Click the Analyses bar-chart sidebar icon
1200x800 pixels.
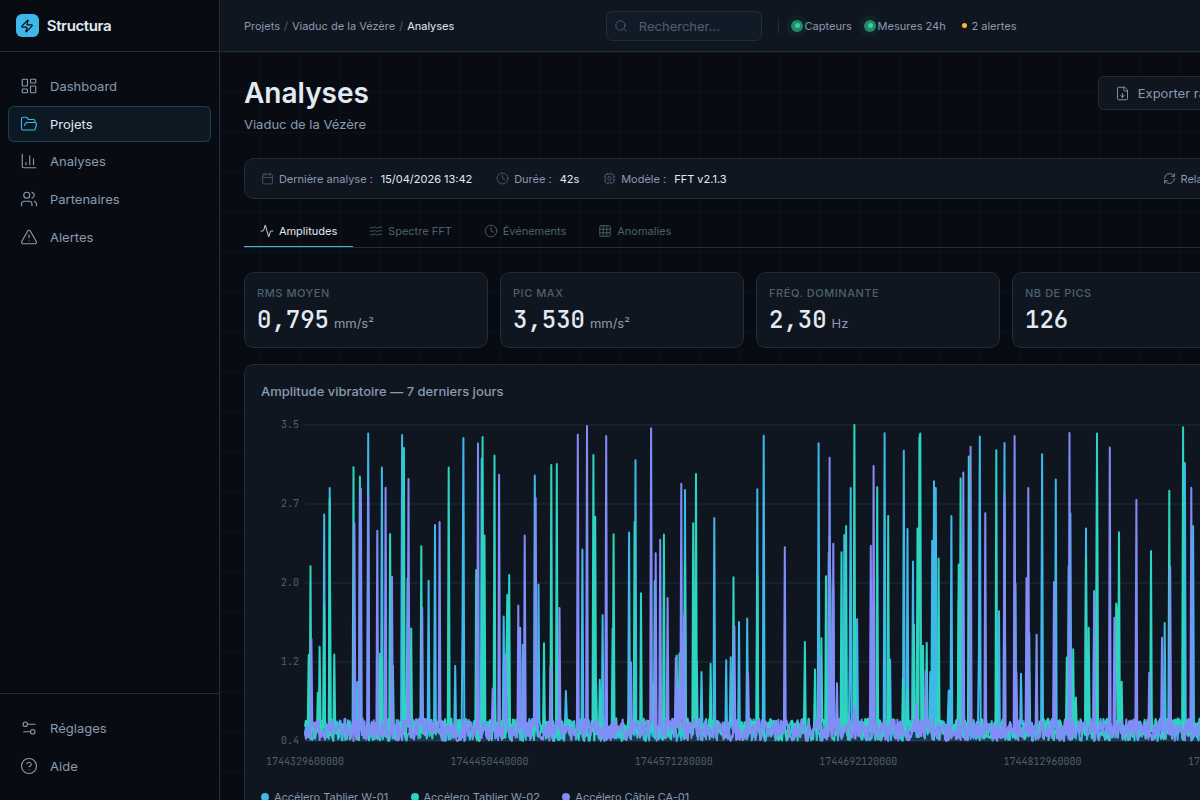(29, 162)
